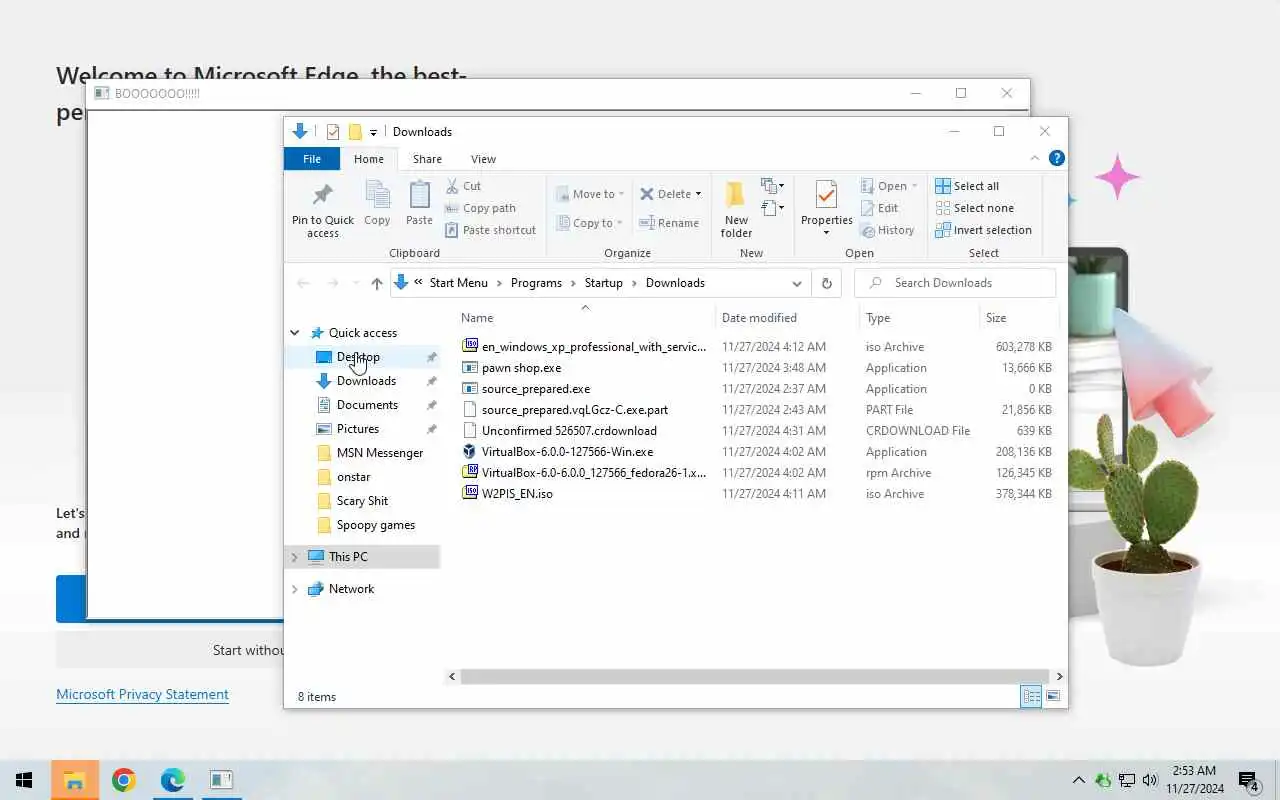Click the History ribbon button

tap(887, 230)
